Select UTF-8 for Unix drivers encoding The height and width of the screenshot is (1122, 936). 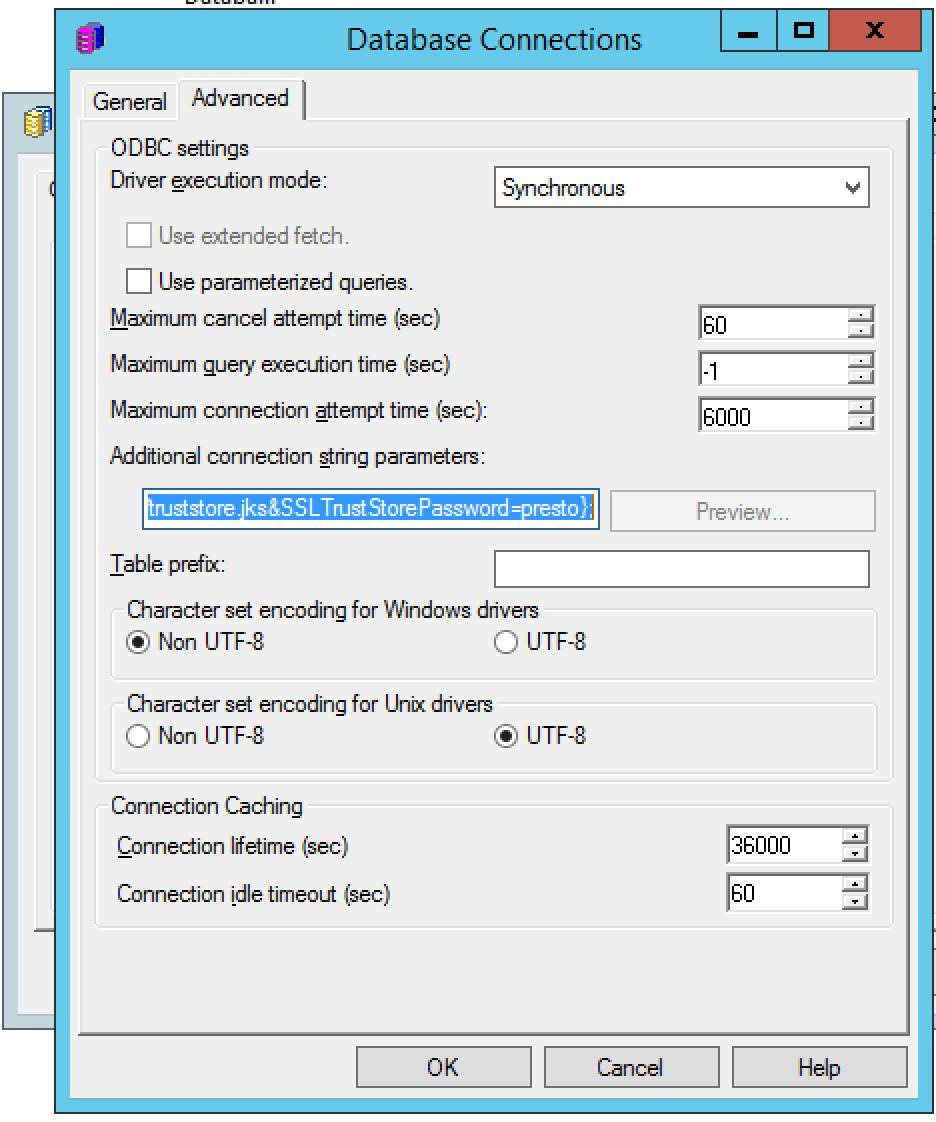click(x=506, y=737)
